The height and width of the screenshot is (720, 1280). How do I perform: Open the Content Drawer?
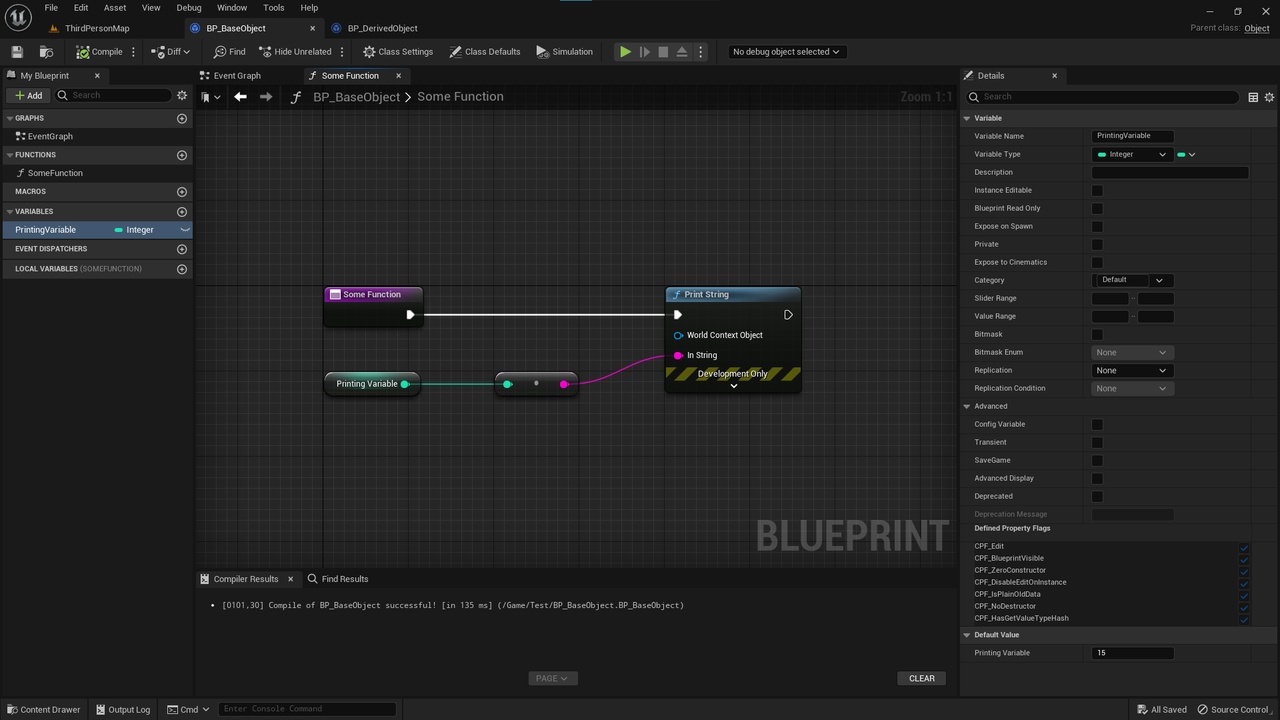pos(43,710)
